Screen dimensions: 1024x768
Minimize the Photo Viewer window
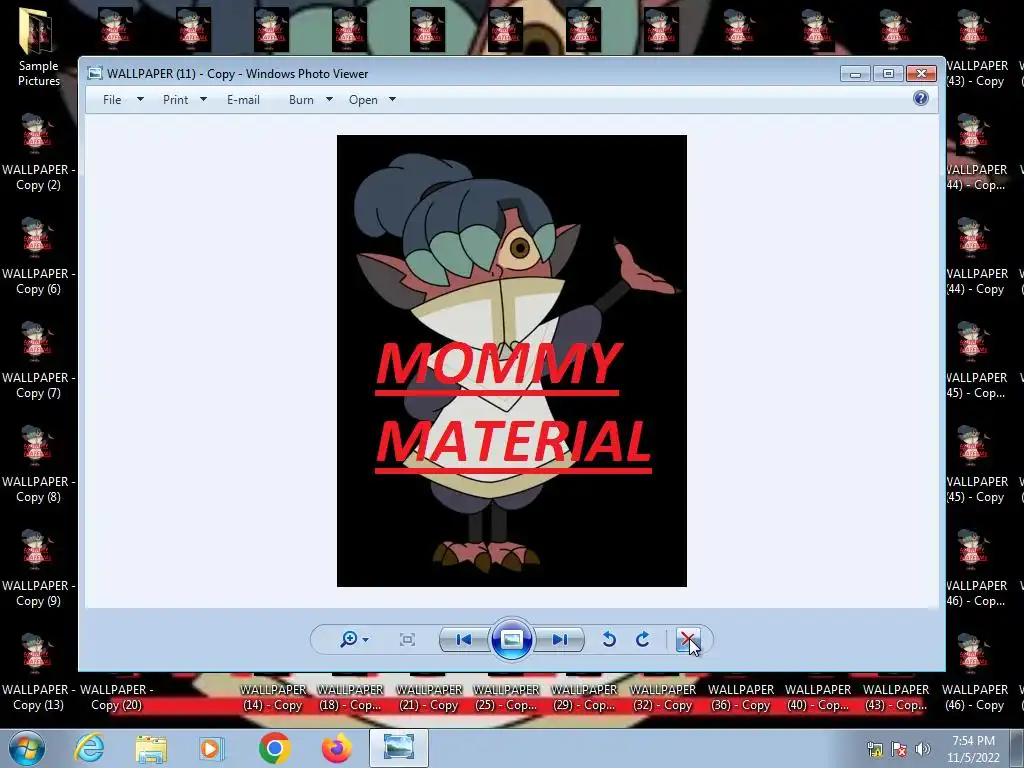pos(855,74)
